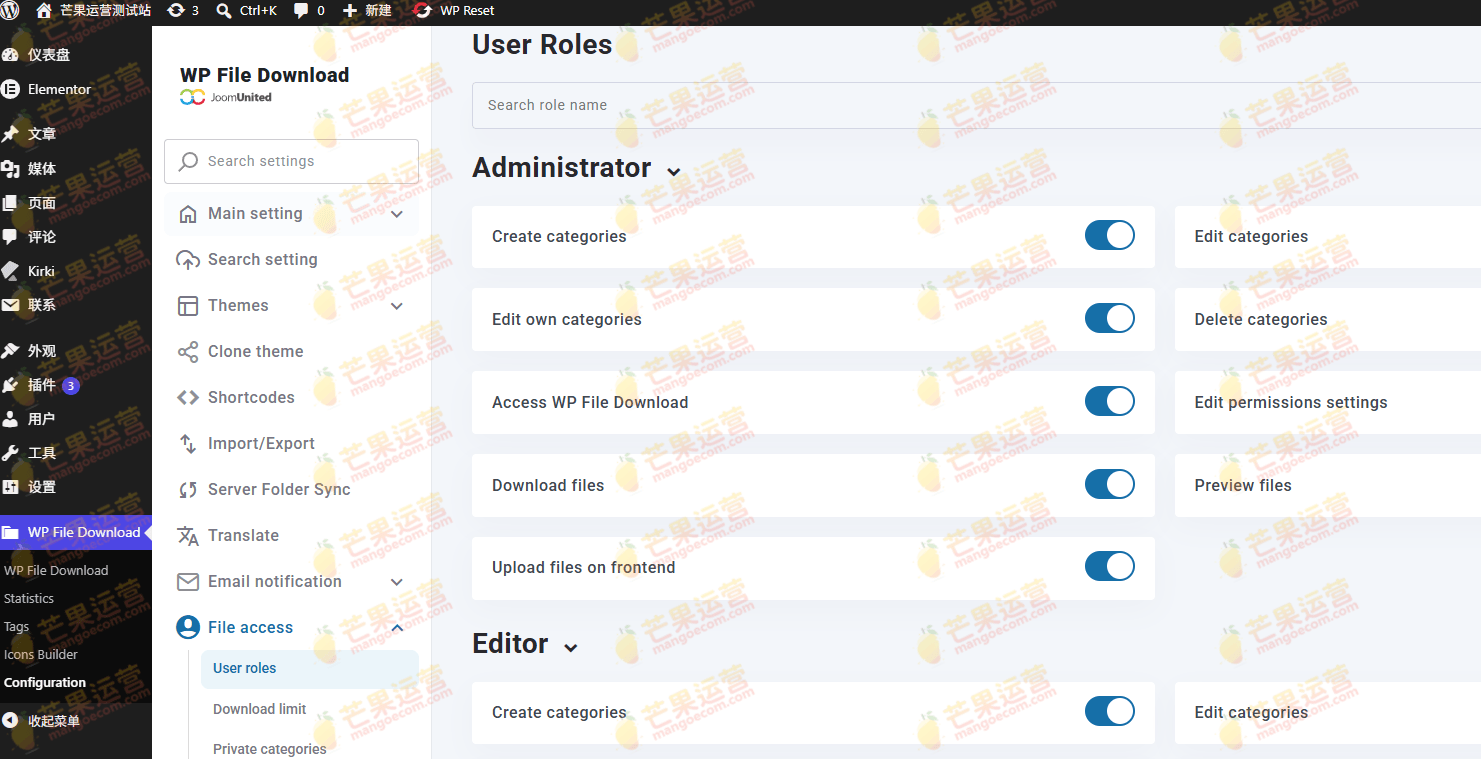Open the comments bubble icon in admin bar
The height and width of the screenshot is (759, 1481).
click(x=301, y=10)
